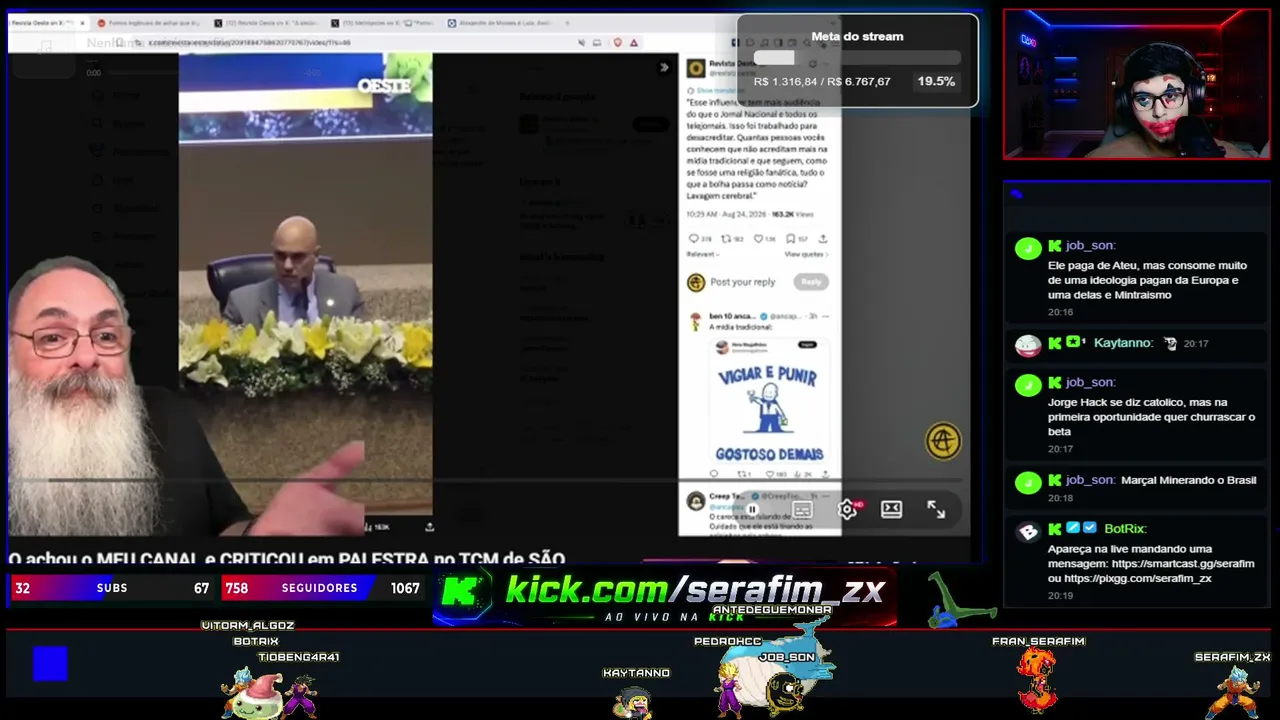Click the 19.5% stream goal badge
This screenshot has width=1280, height=720.
936,81
